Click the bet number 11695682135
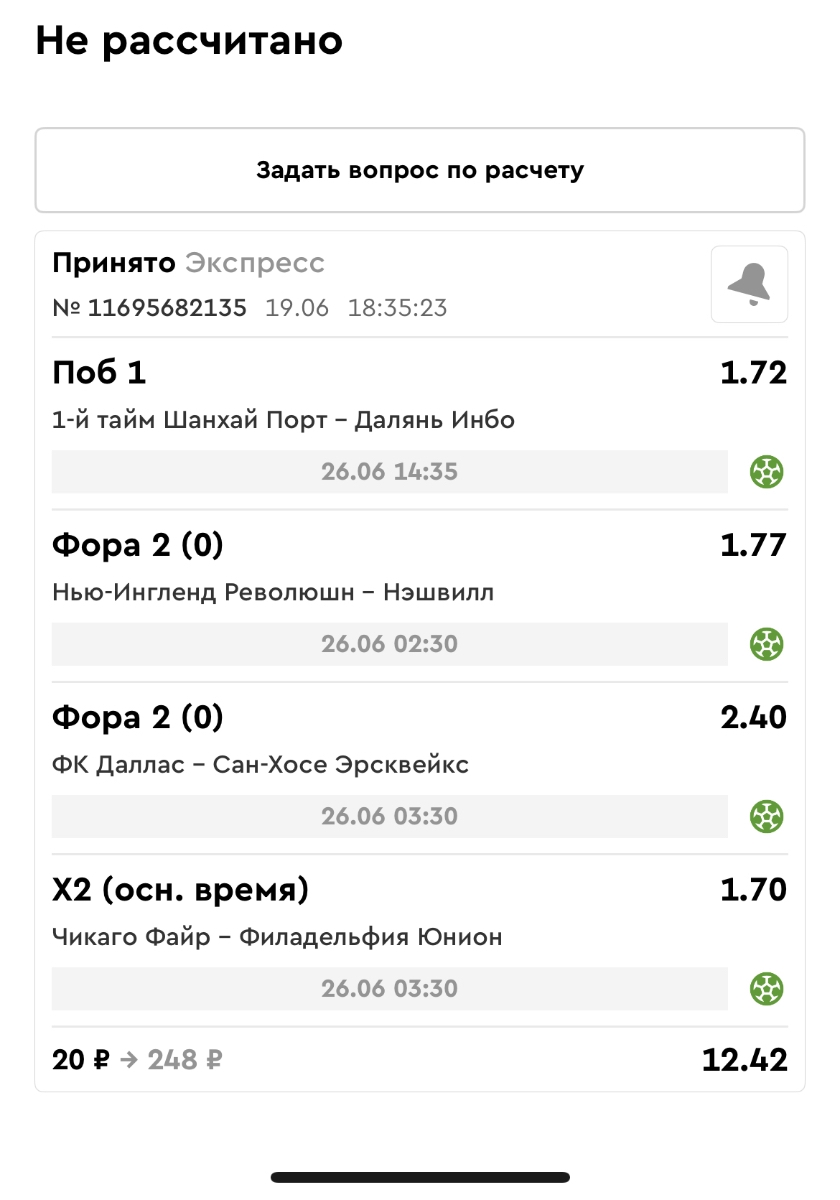This screenshot has height=1200, width=840. (x=166, y=308)
